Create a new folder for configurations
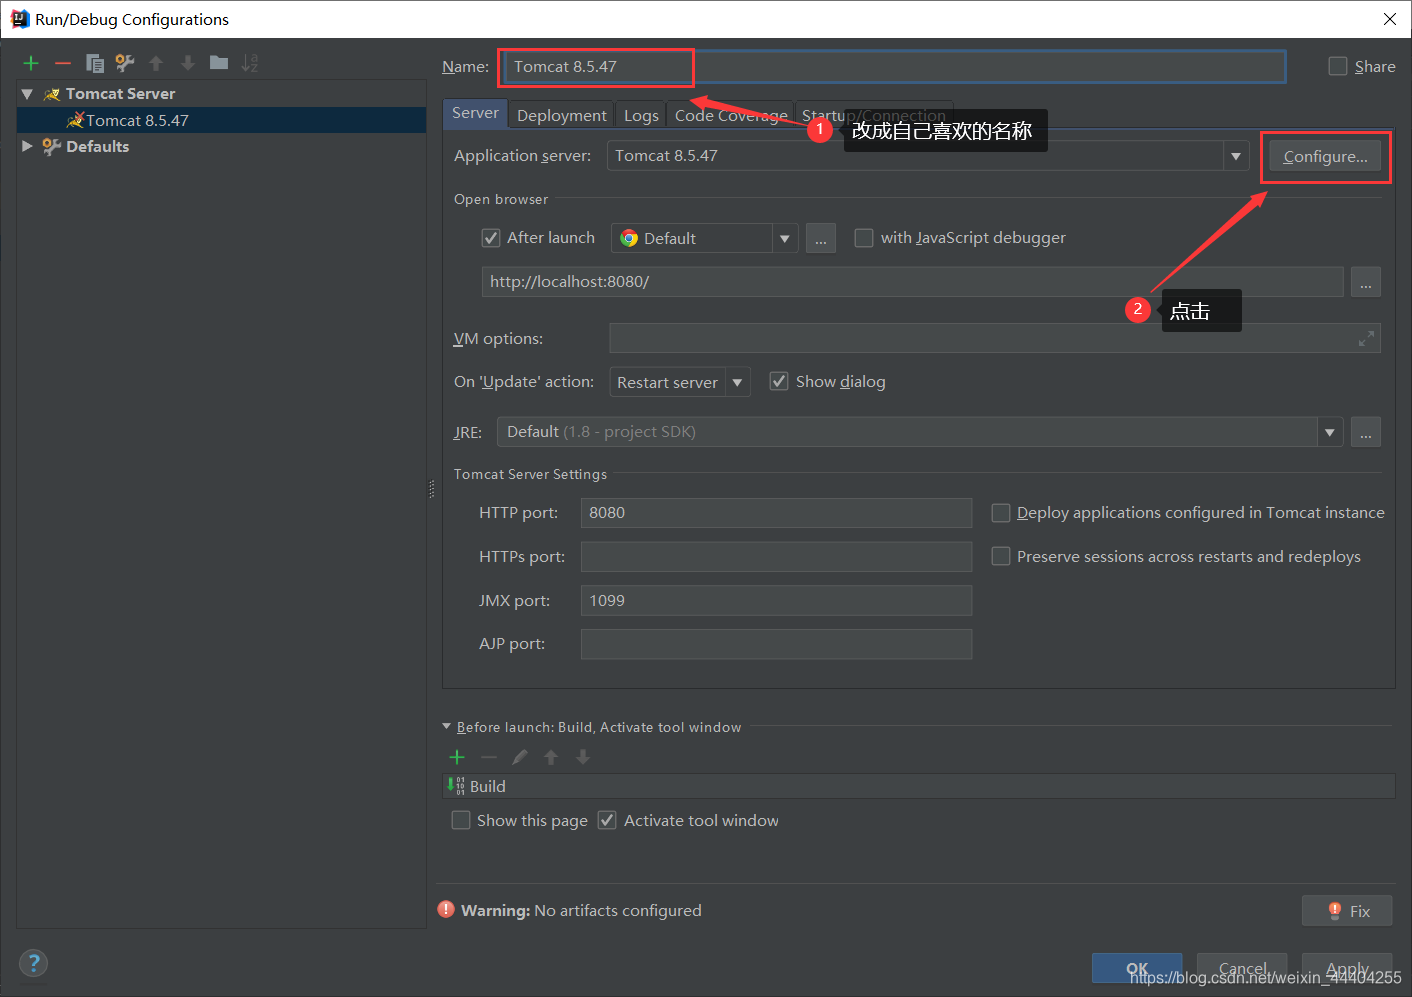Viewport: 1412px width, 997px height. click(219, 63)
